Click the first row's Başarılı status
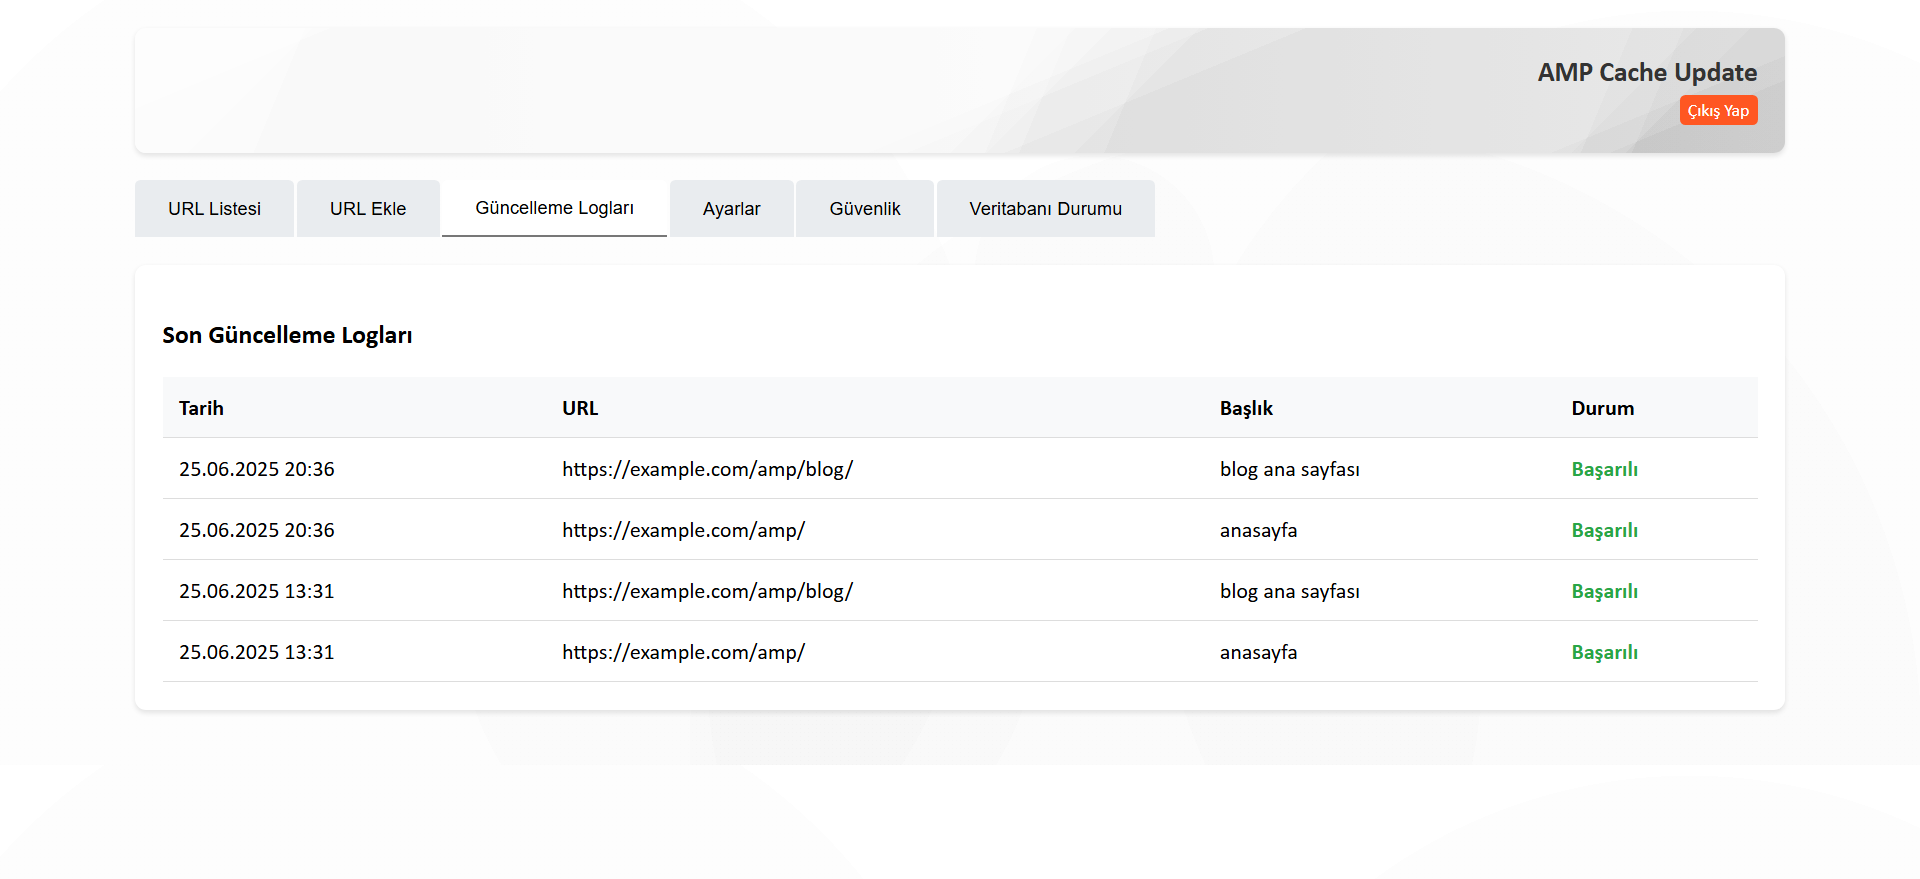Screen dimensions: 1920x879 pyautogui.click(x=1604, y=469)
